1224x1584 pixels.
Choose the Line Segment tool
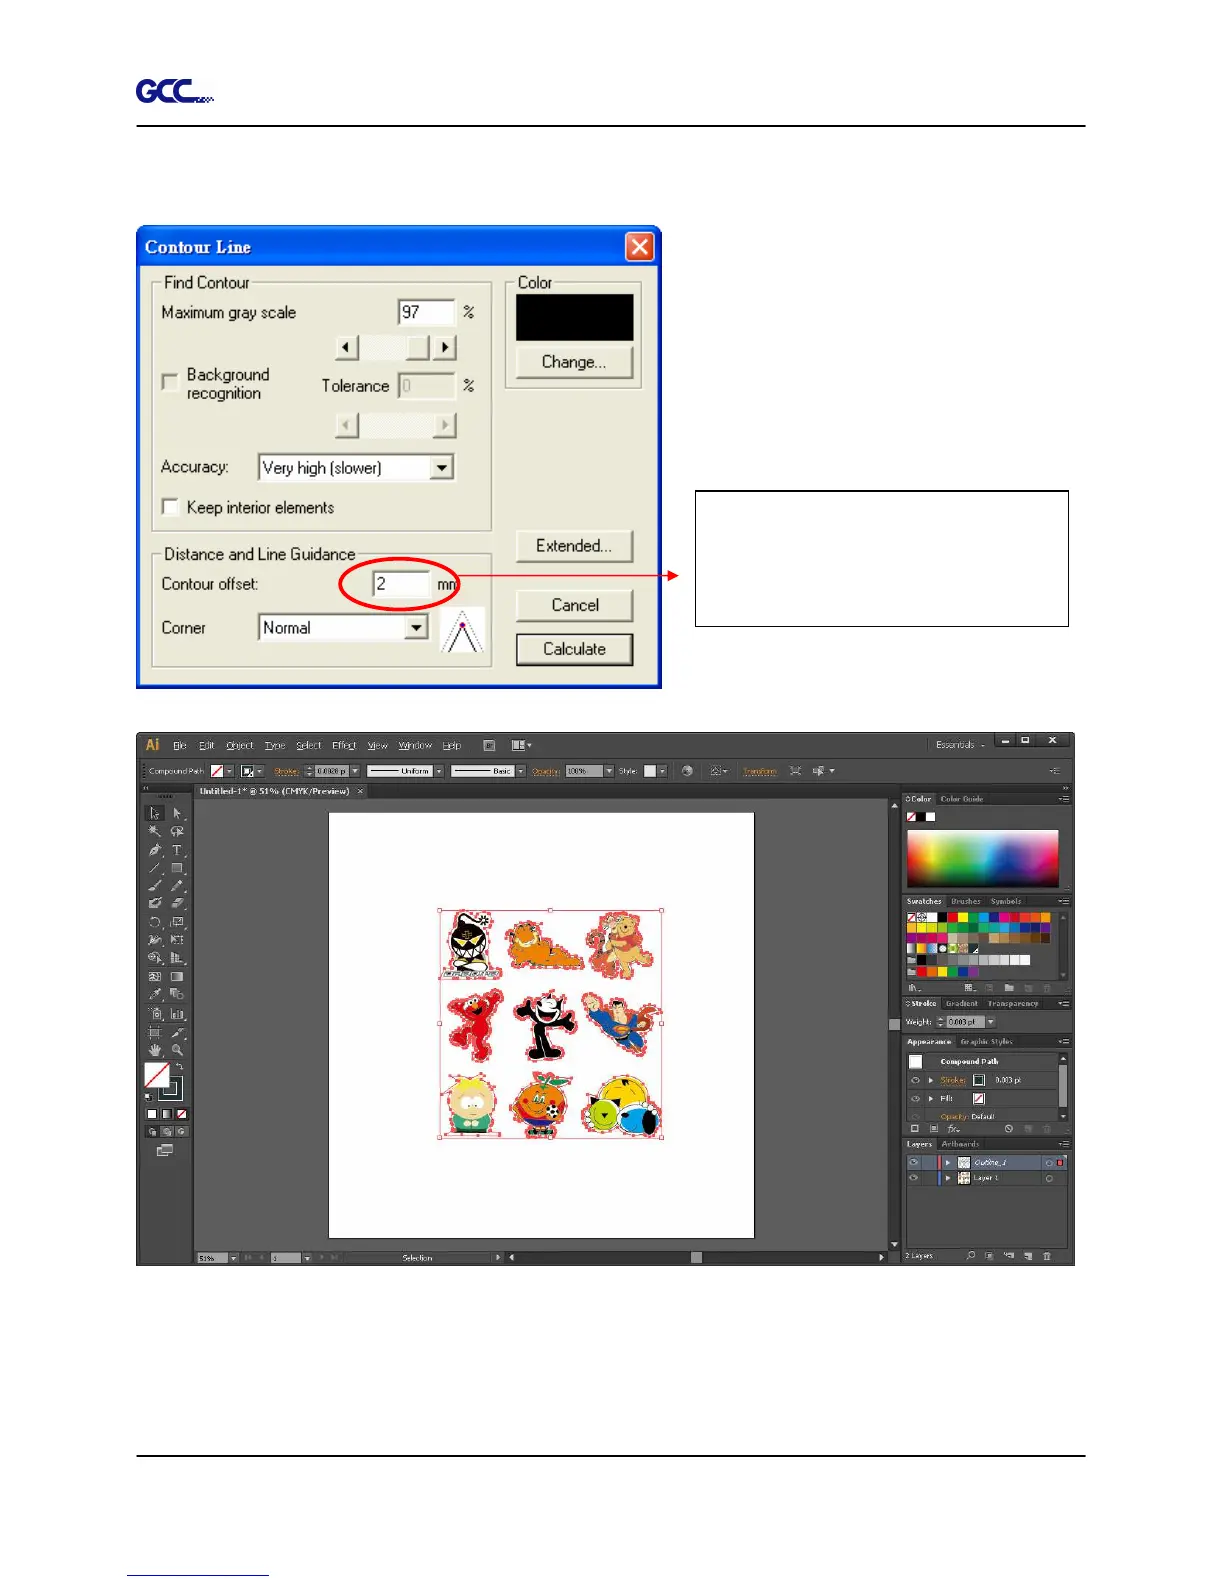(x=155, y=868)
